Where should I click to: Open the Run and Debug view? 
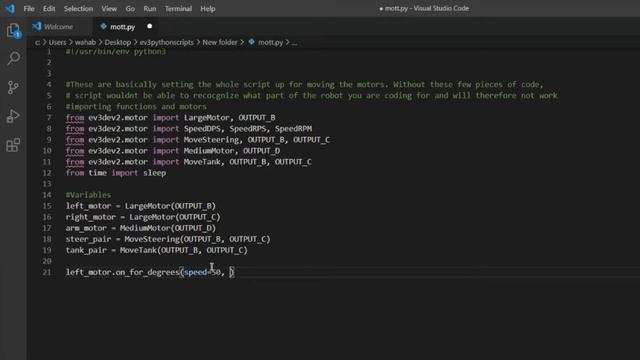[13, 116]
